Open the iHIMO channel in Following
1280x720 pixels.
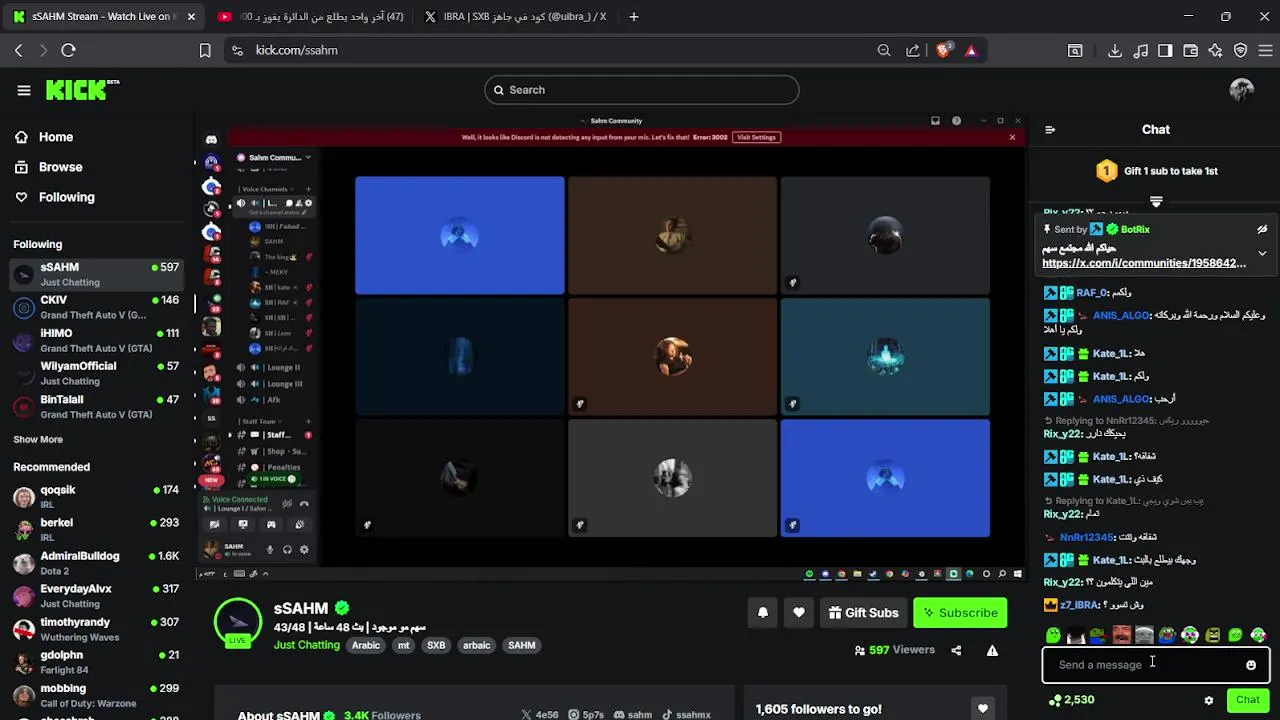[x=97, y=340]
